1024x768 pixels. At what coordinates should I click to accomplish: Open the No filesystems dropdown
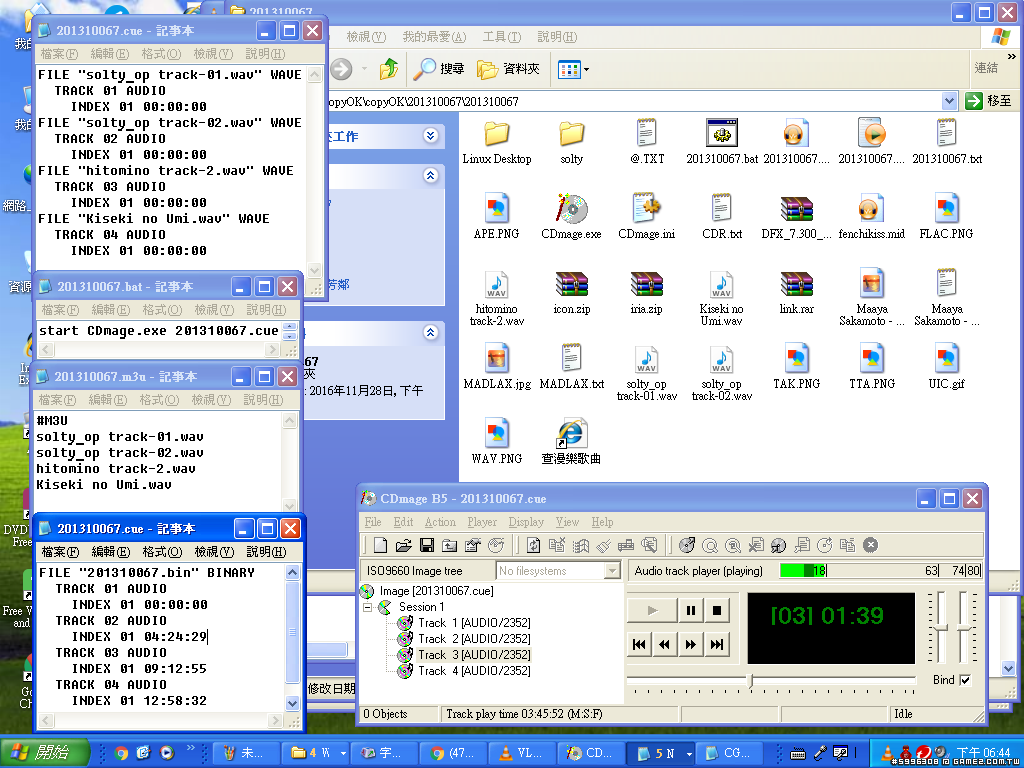pyautogui.click(x=612, y=571)
